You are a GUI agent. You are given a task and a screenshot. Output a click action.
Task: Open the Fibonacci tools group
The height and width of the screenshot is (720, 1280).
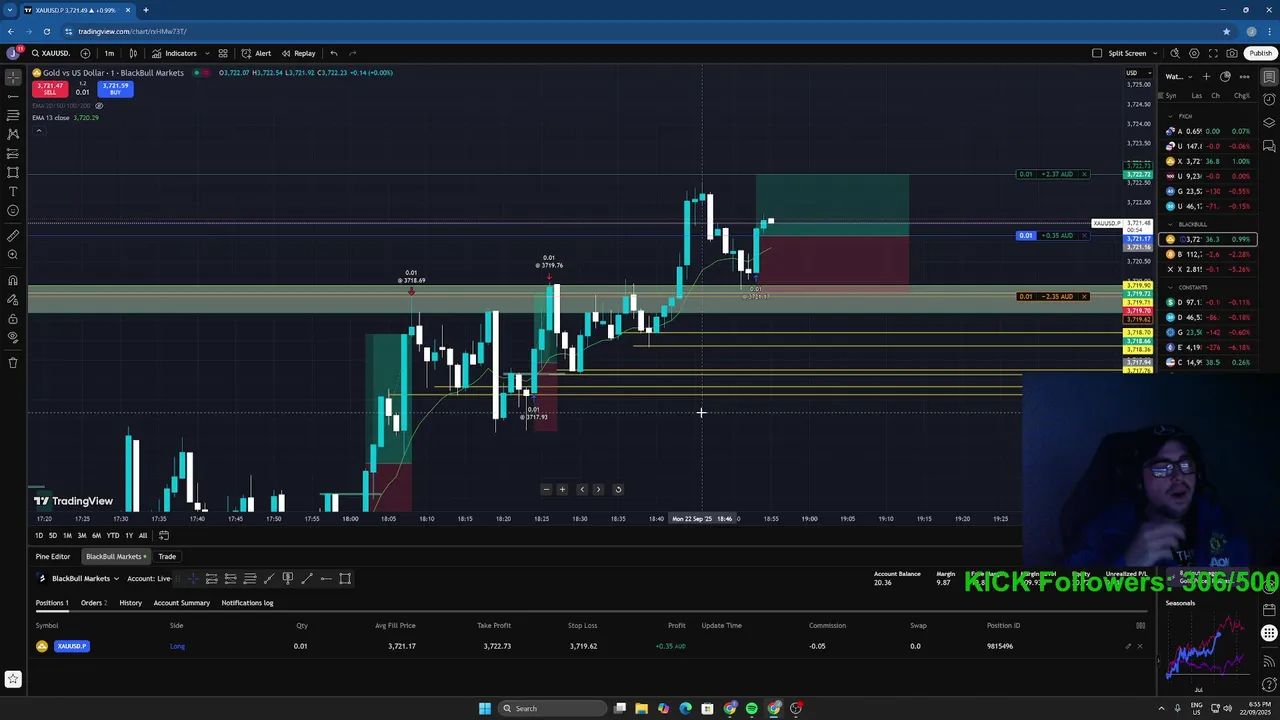point(13,115)
